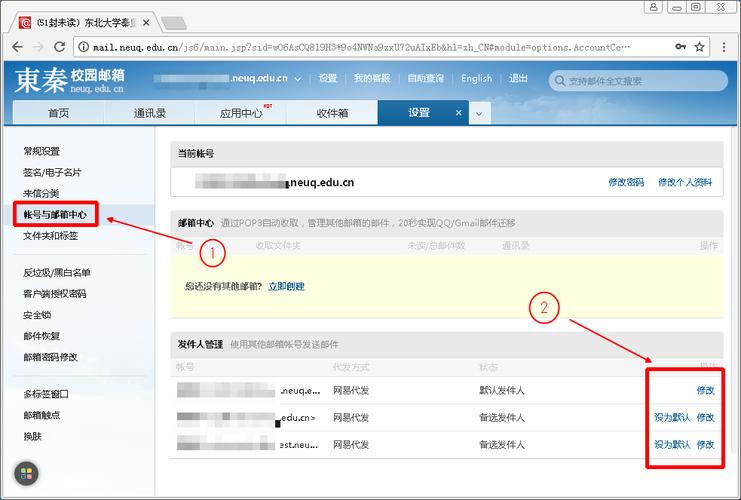Click 退出 to log out

point(518,78)
